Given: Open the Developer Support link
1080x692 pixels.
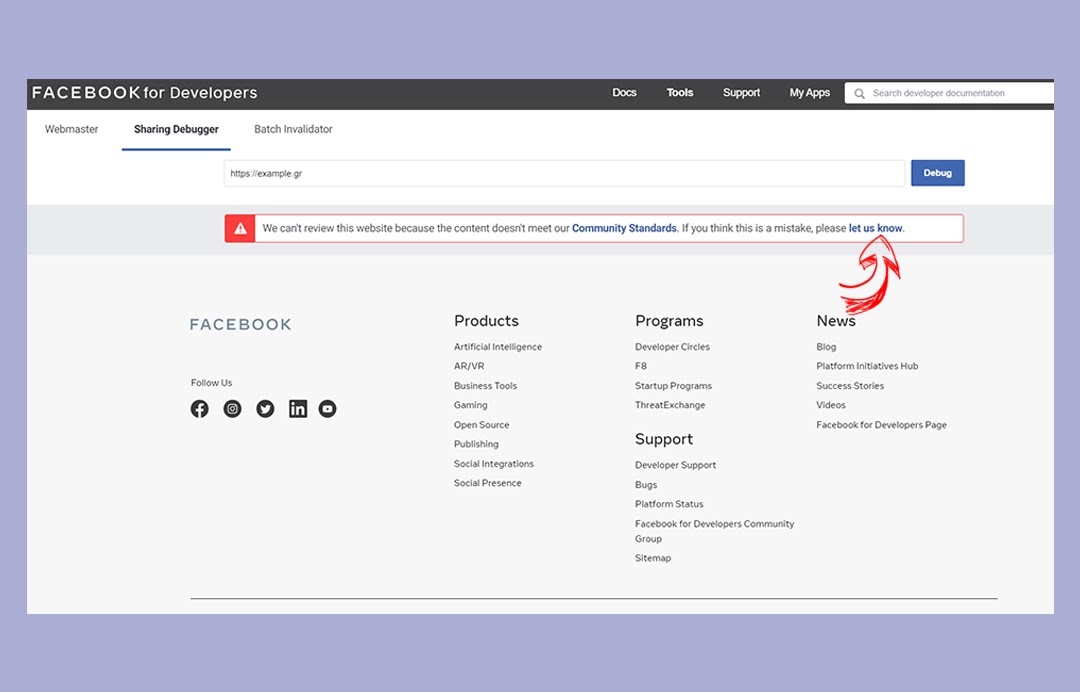Looking at the screenshot, I should click(675, 465).
